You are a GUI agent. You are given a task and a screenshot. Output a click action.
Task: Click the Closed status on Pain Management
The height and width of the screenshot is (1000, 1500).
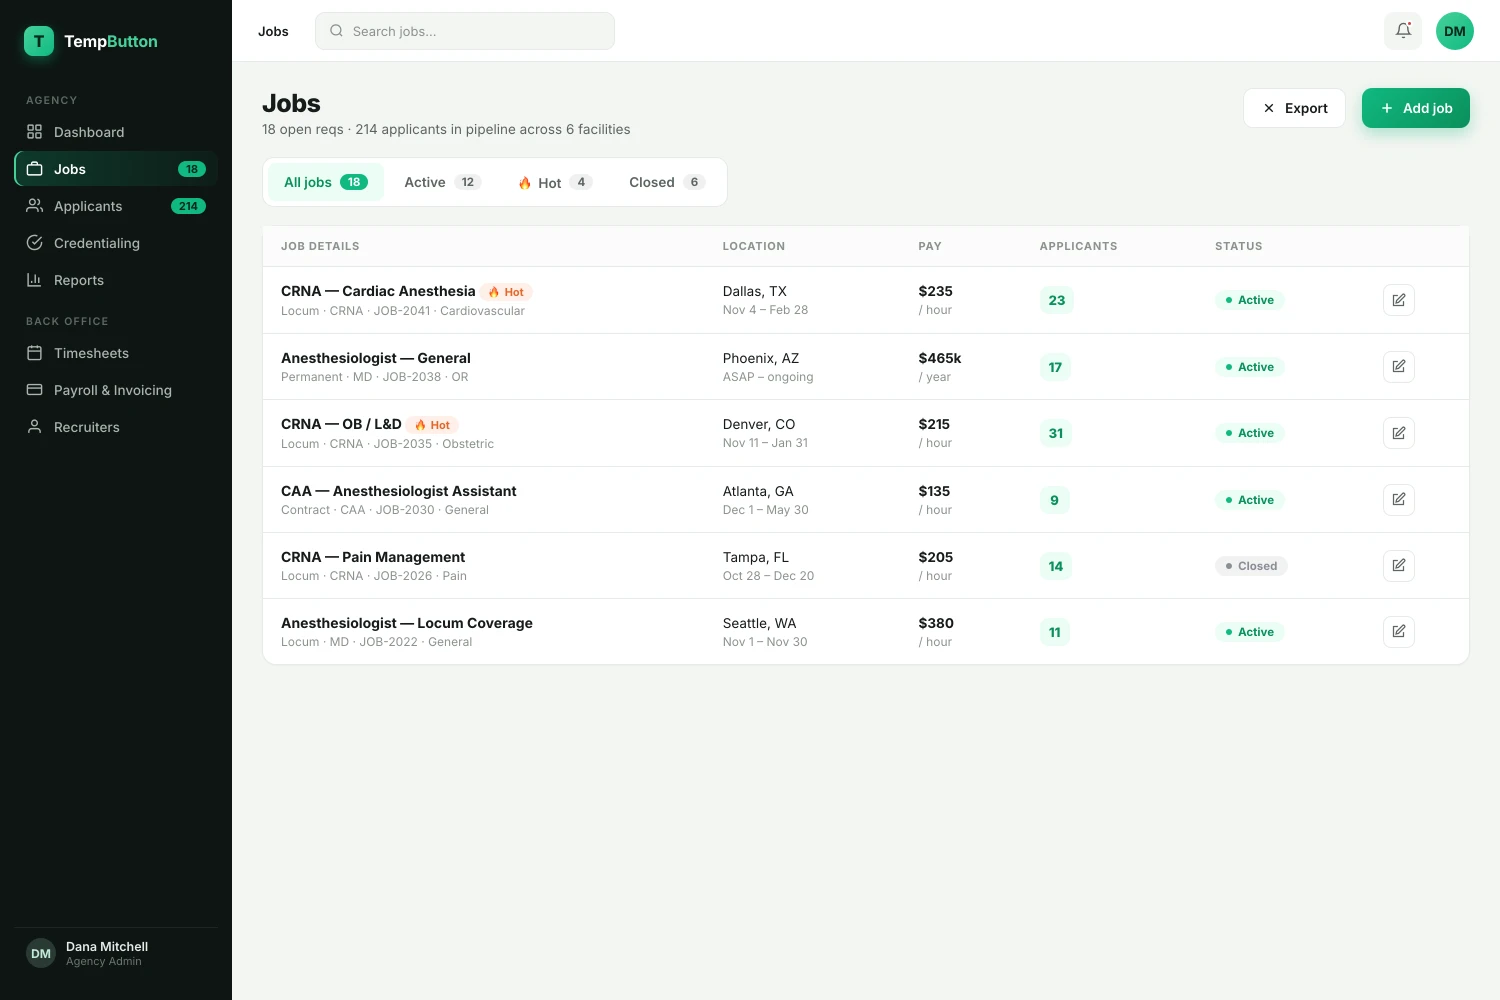[1251, 566]
